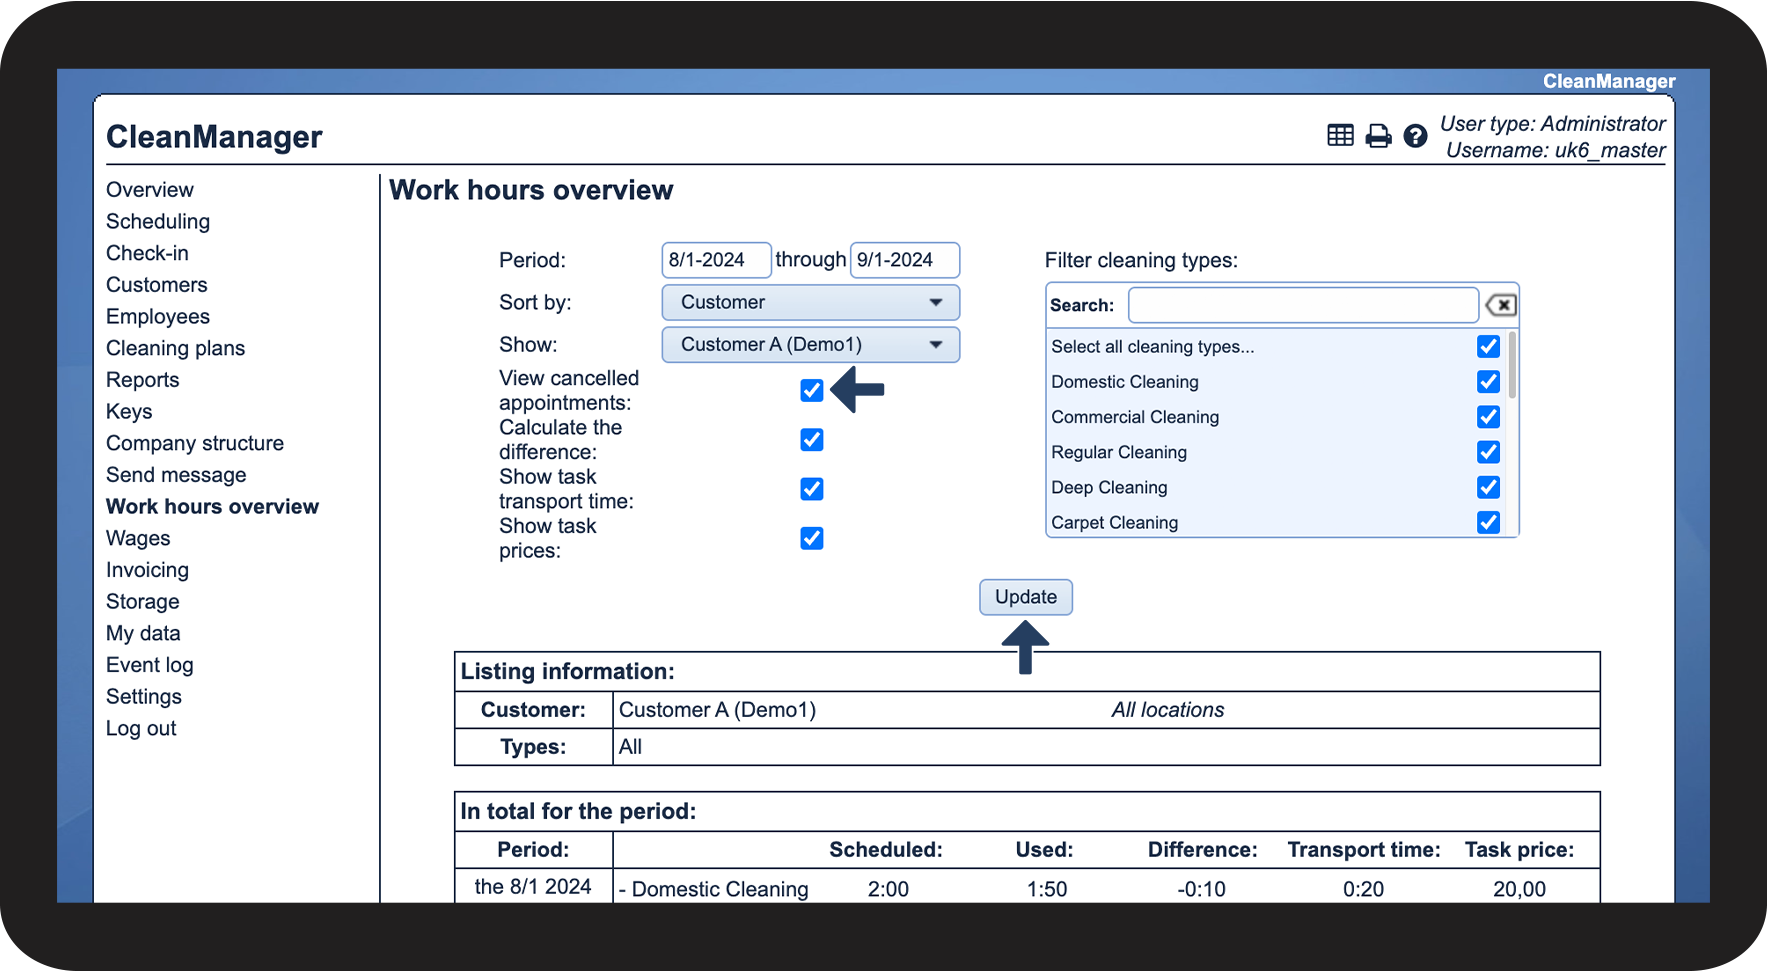Uncheck View cancelled appointments checkbox
1767x971 pixels.
[x=812, y=390]
